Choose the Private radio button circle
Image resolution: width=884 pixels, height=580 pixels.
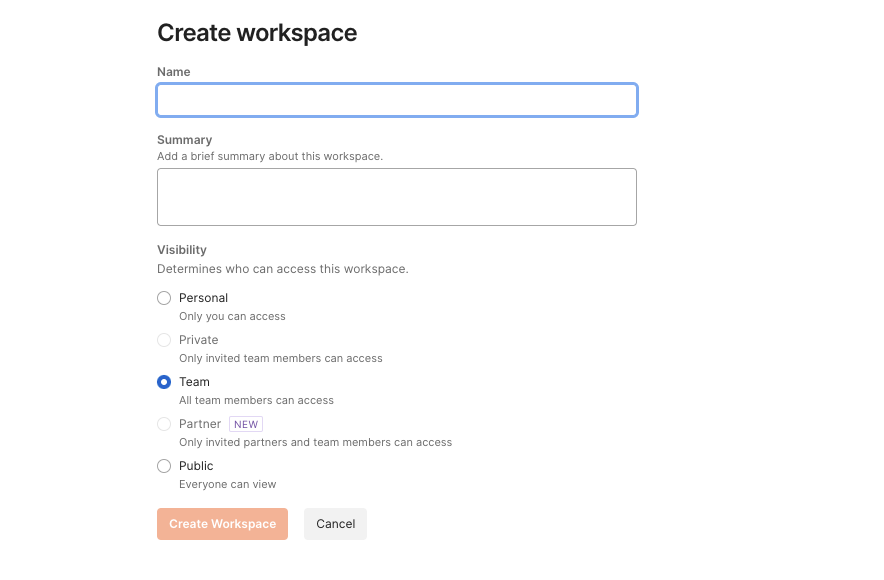click(164, 340)
